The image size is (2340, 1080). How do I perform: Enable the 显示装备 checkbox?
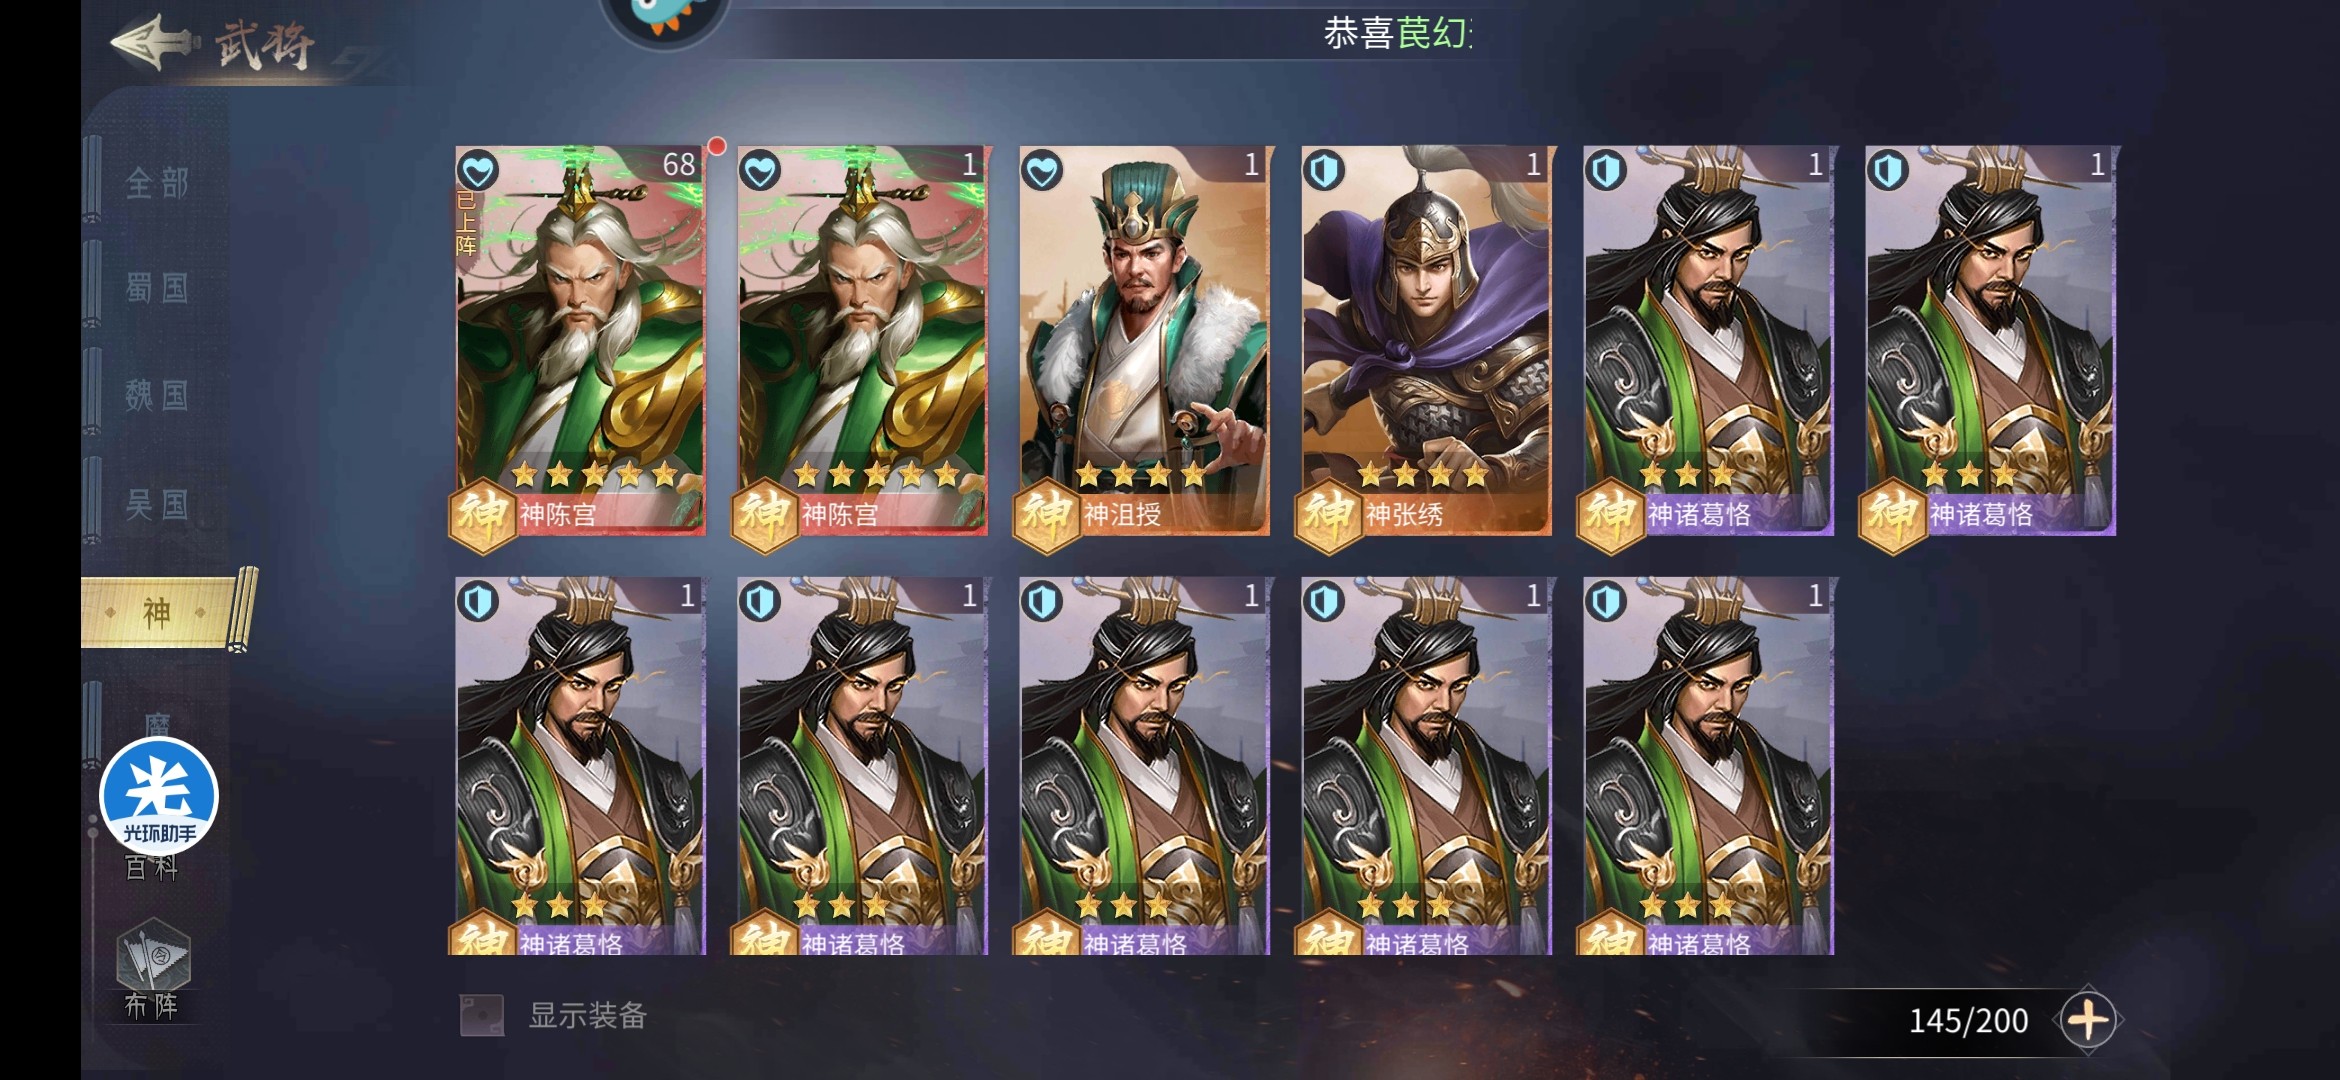tap(481, 1015)
